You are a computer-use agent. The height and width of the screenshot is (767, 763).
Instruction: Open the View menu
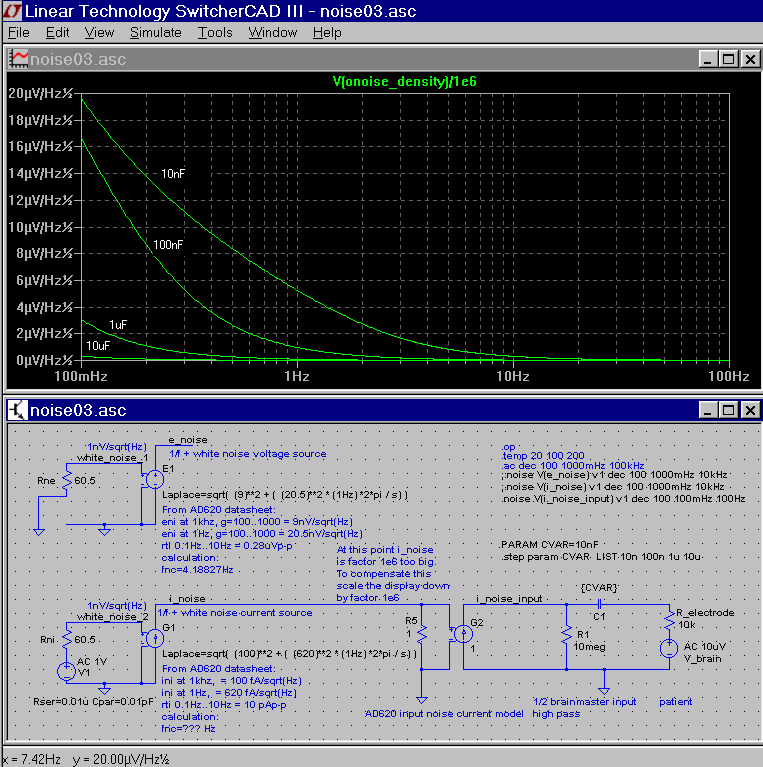click(99, 32)
